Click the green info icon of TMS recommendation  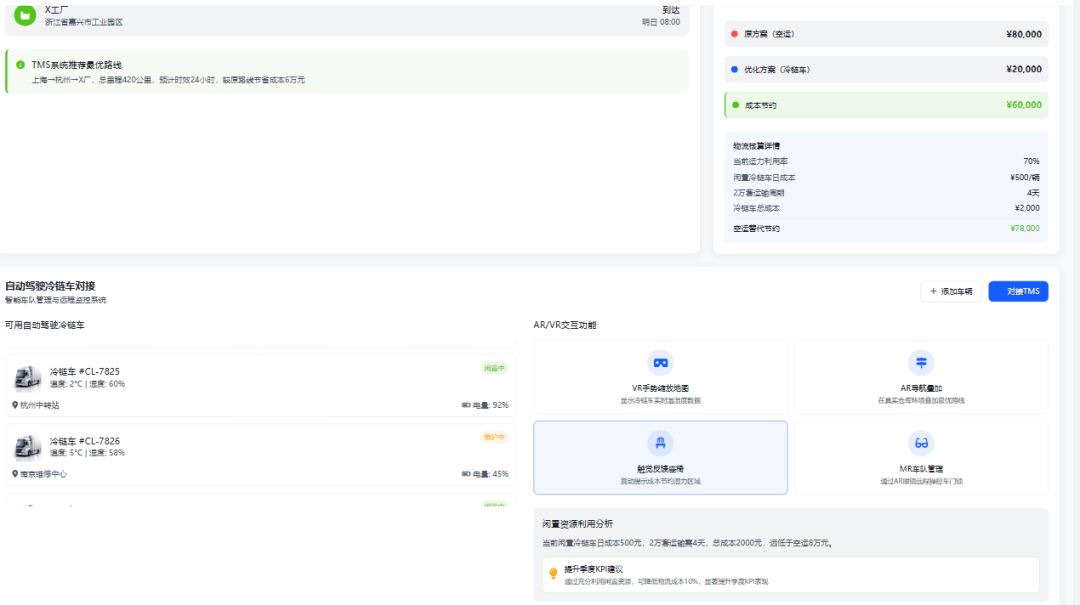[x=20, y=65]
